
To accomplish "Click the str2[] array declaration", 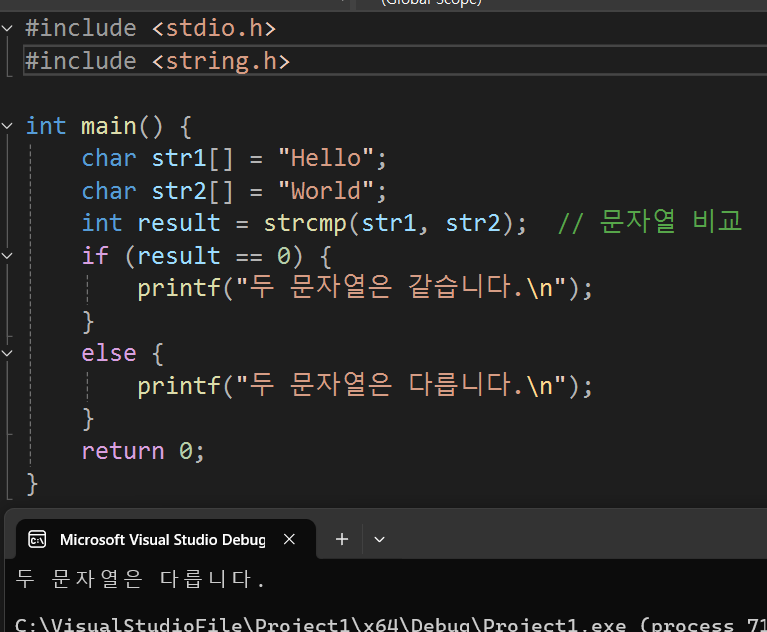I will click(x=234, y=191).
